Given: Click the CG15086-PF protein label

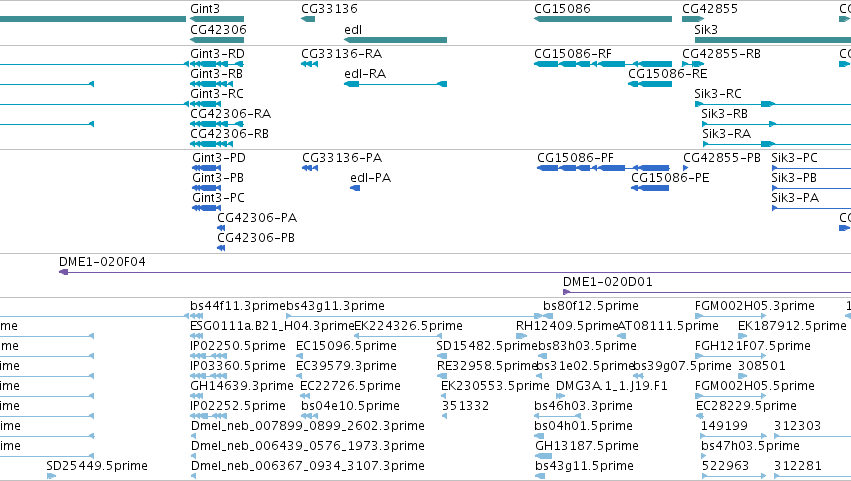Looking at the screenshot, I should (575, 158).
